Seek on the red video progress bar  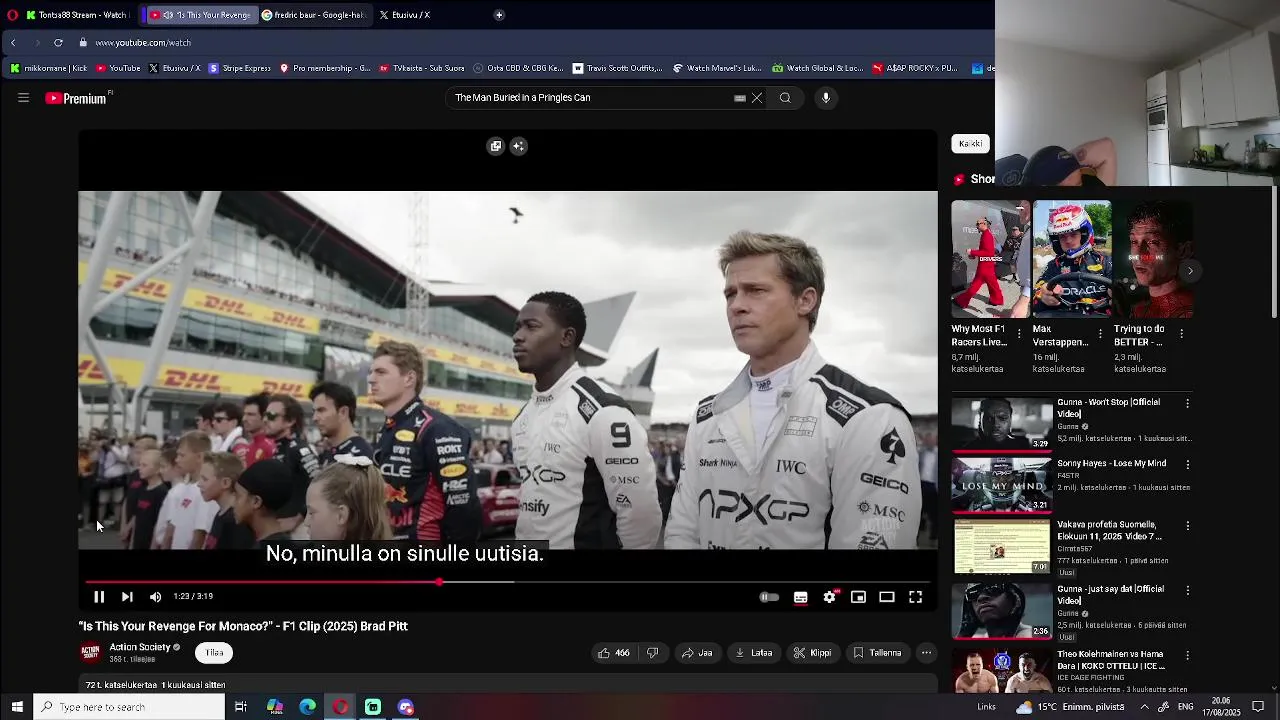pyautogui.click(x=508, y=582)
